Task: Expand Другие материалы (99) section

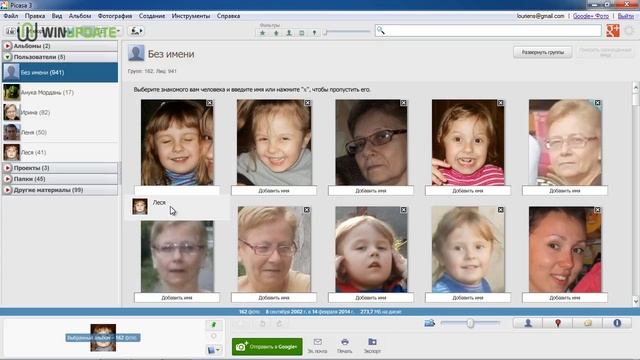Action: point(7,190)
